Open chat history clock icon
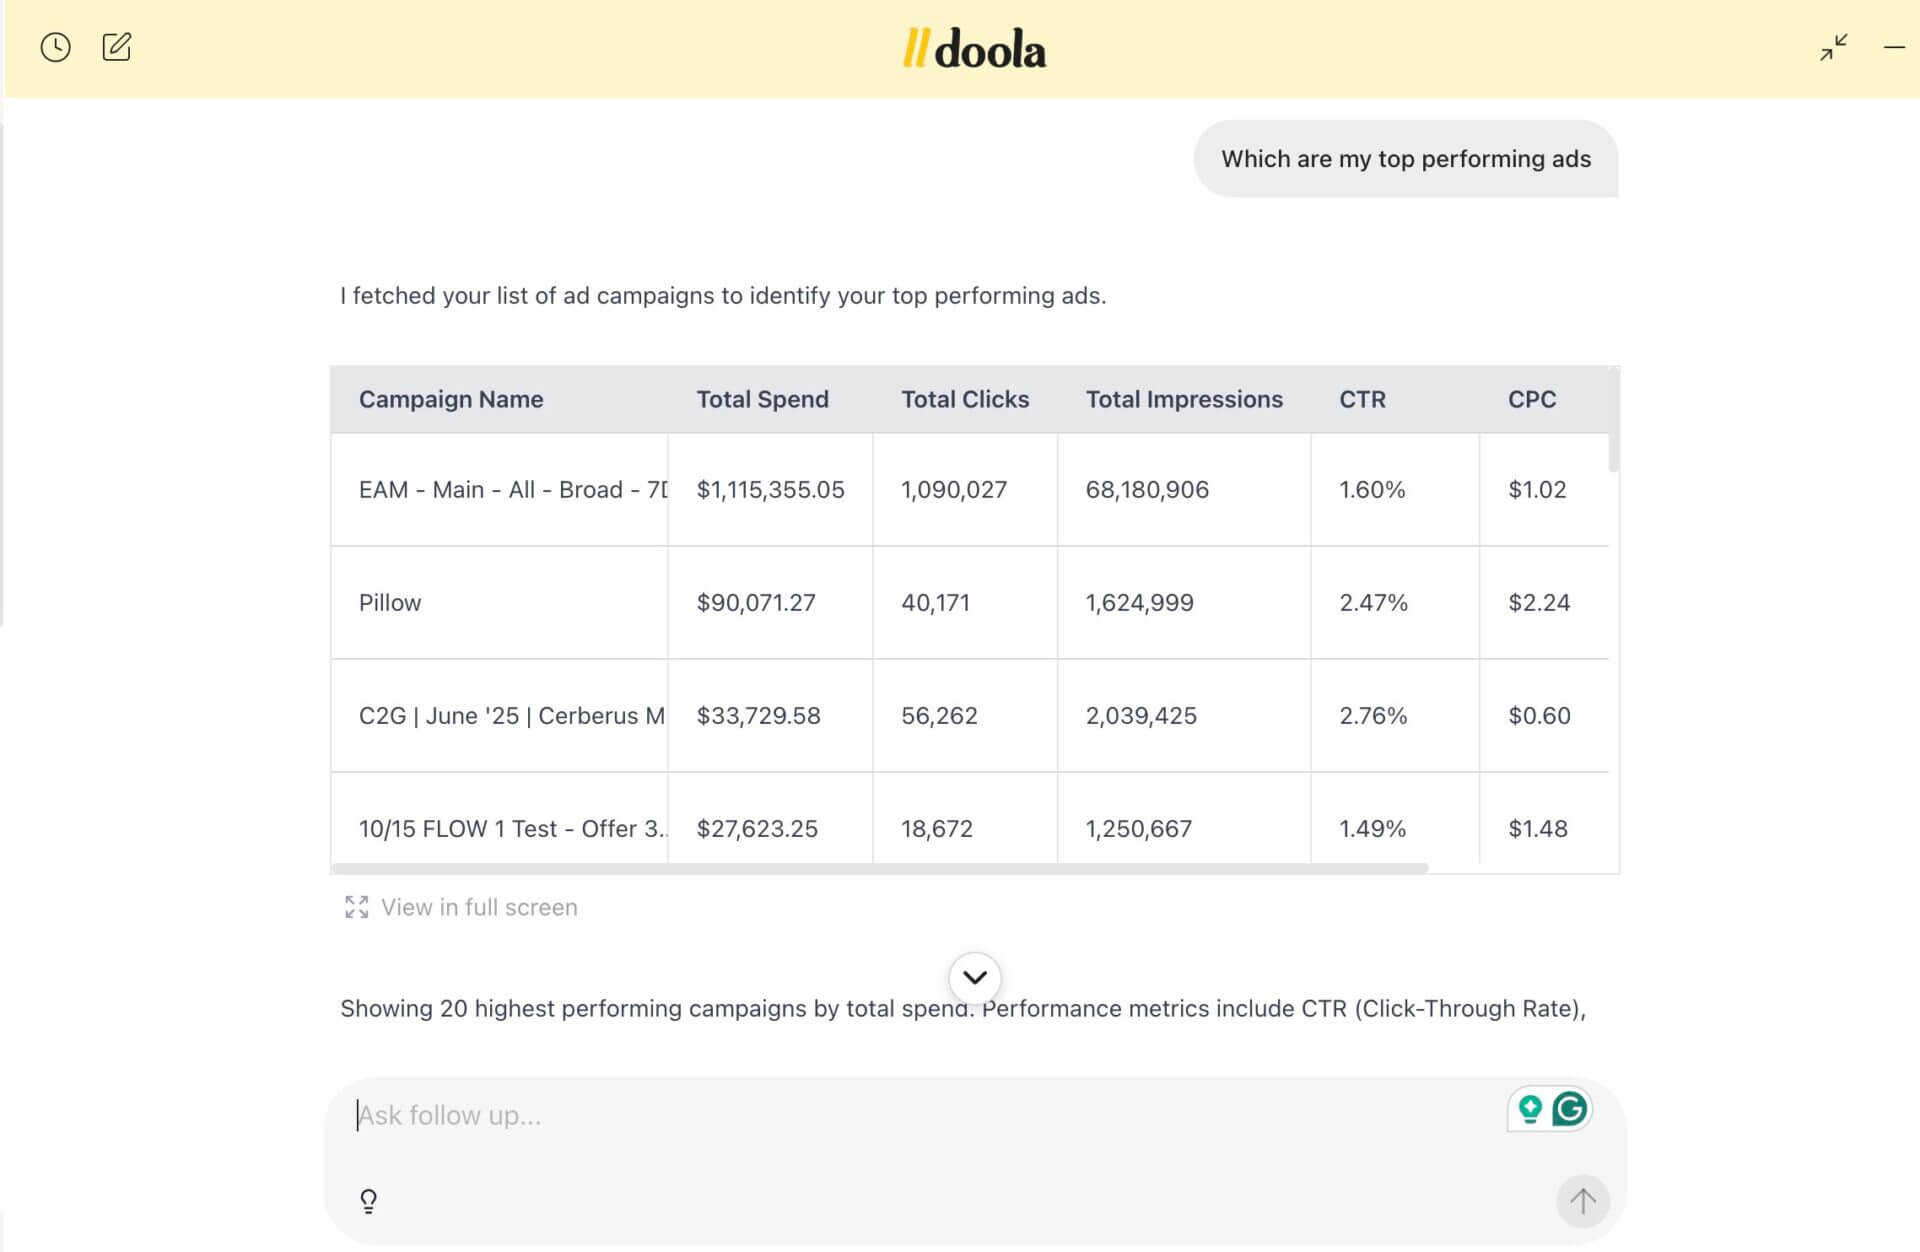Viewport: 1920px width, 1252px height. (x=55, y=47)
